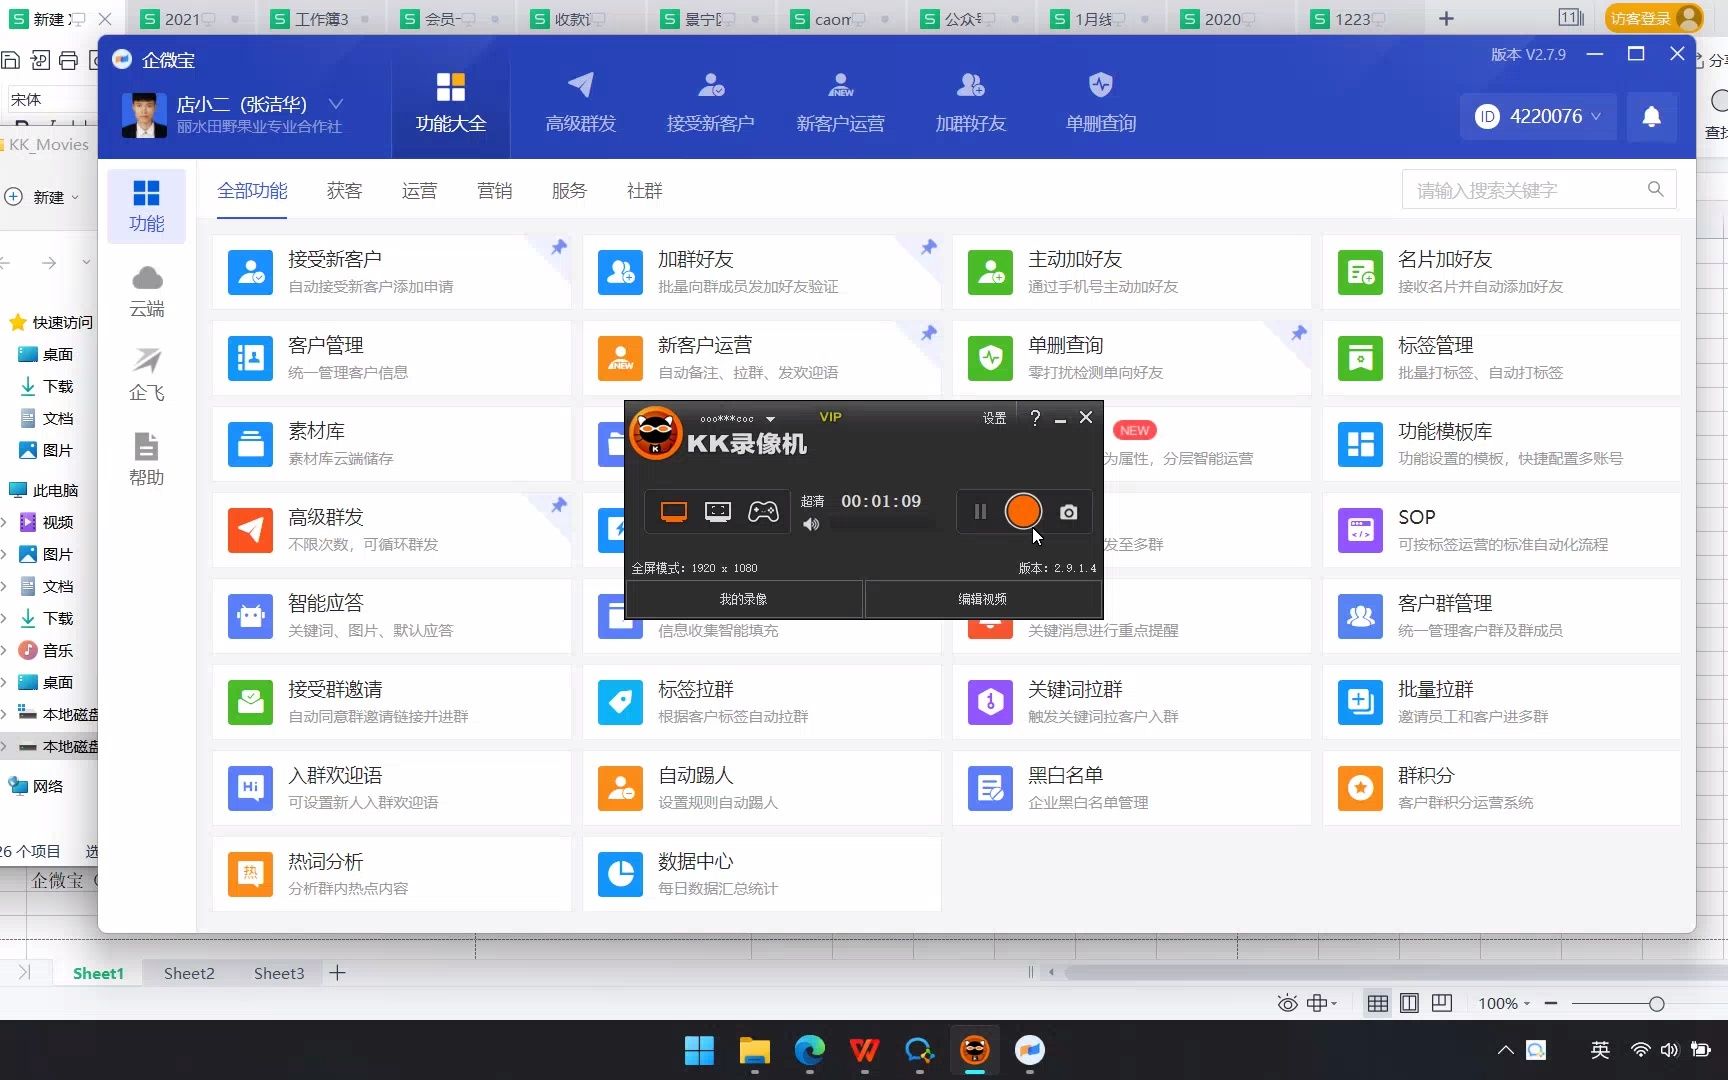
Task: Expand the KK录像机 account dropdown arrow
Action: (x=770, y=419)
